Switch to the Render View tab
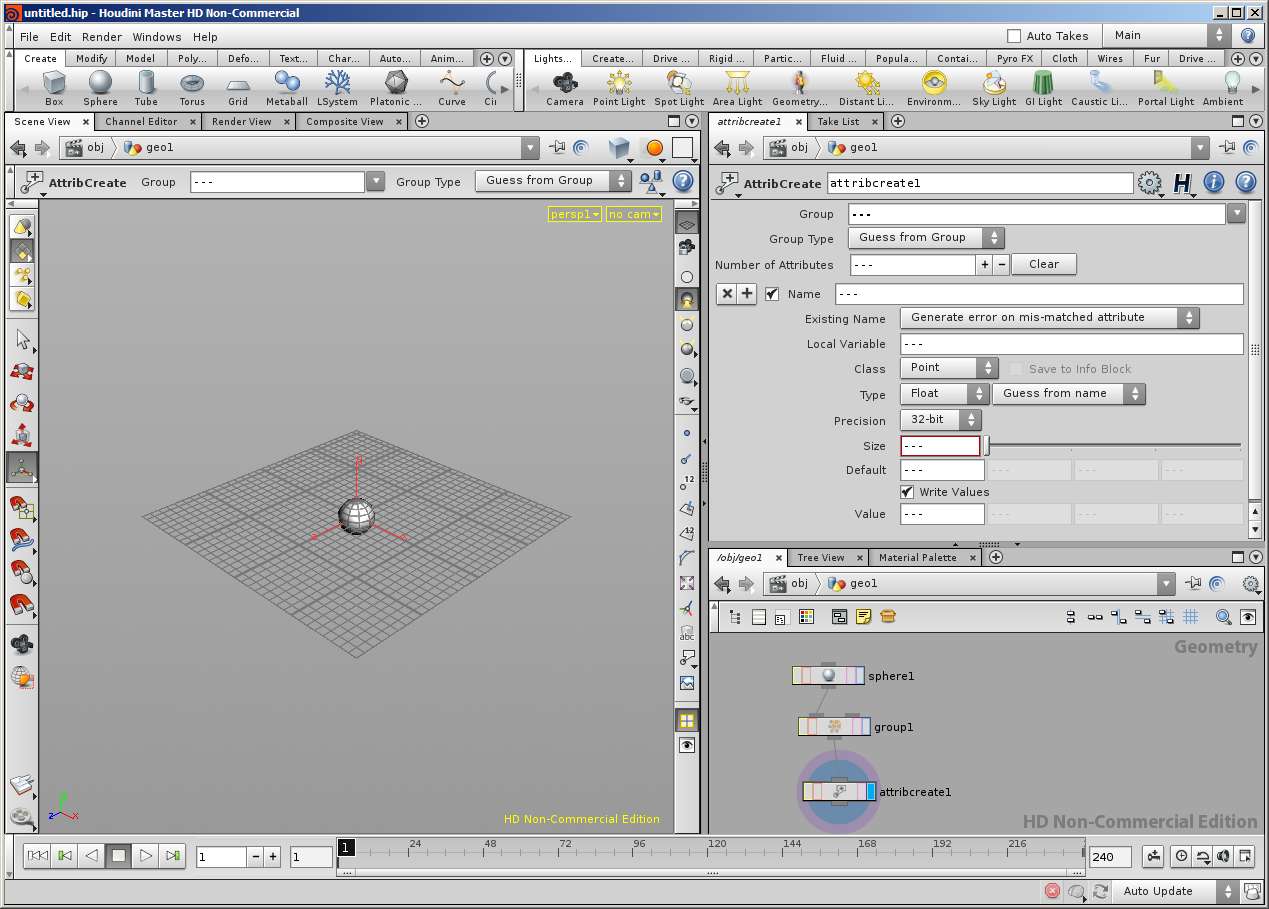Viewport: 1269px width, 909px height. 242,122
